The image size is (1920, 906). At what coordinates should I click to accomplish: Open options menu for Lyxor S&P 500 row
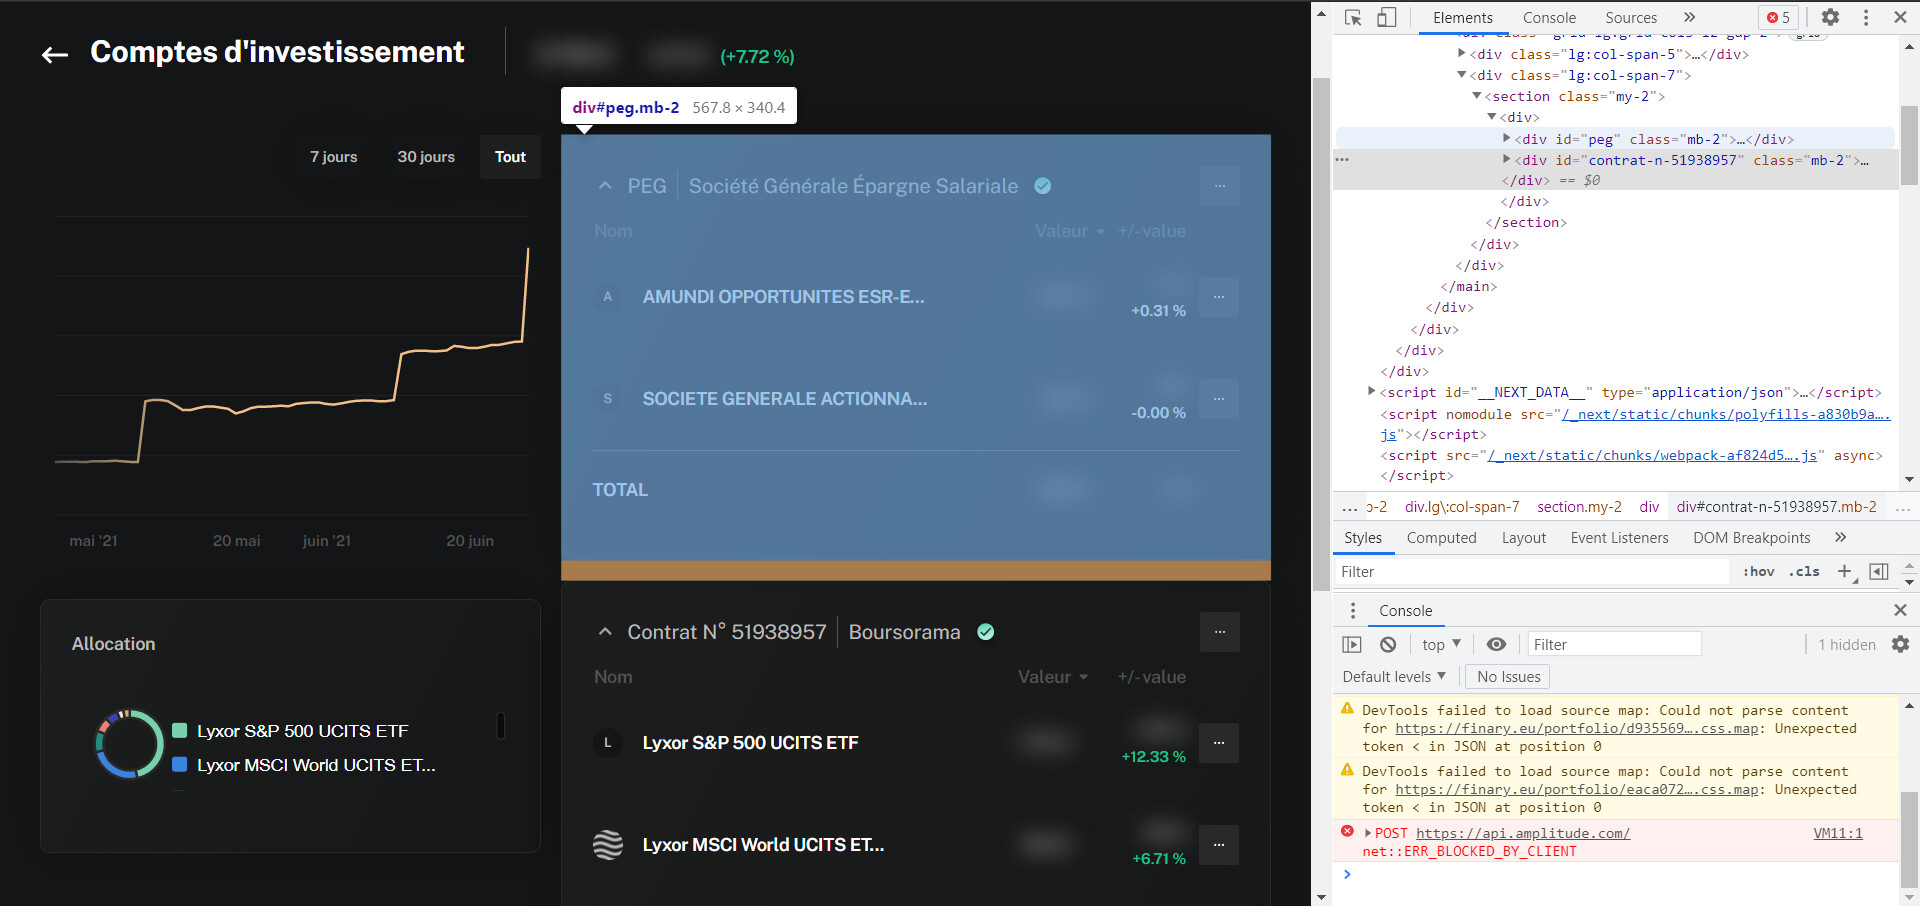tap(1218, 743)
